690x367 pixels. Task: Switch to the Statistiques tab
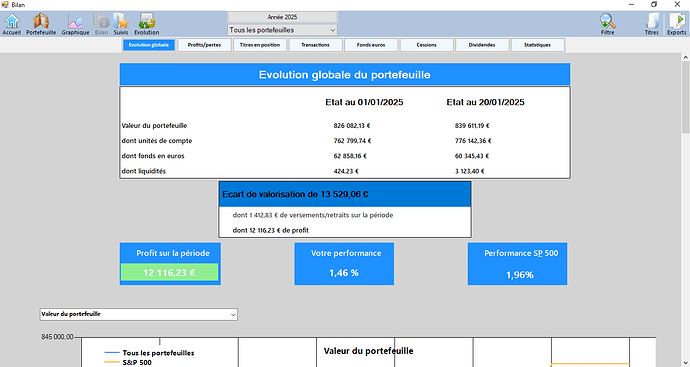point(537,45)
